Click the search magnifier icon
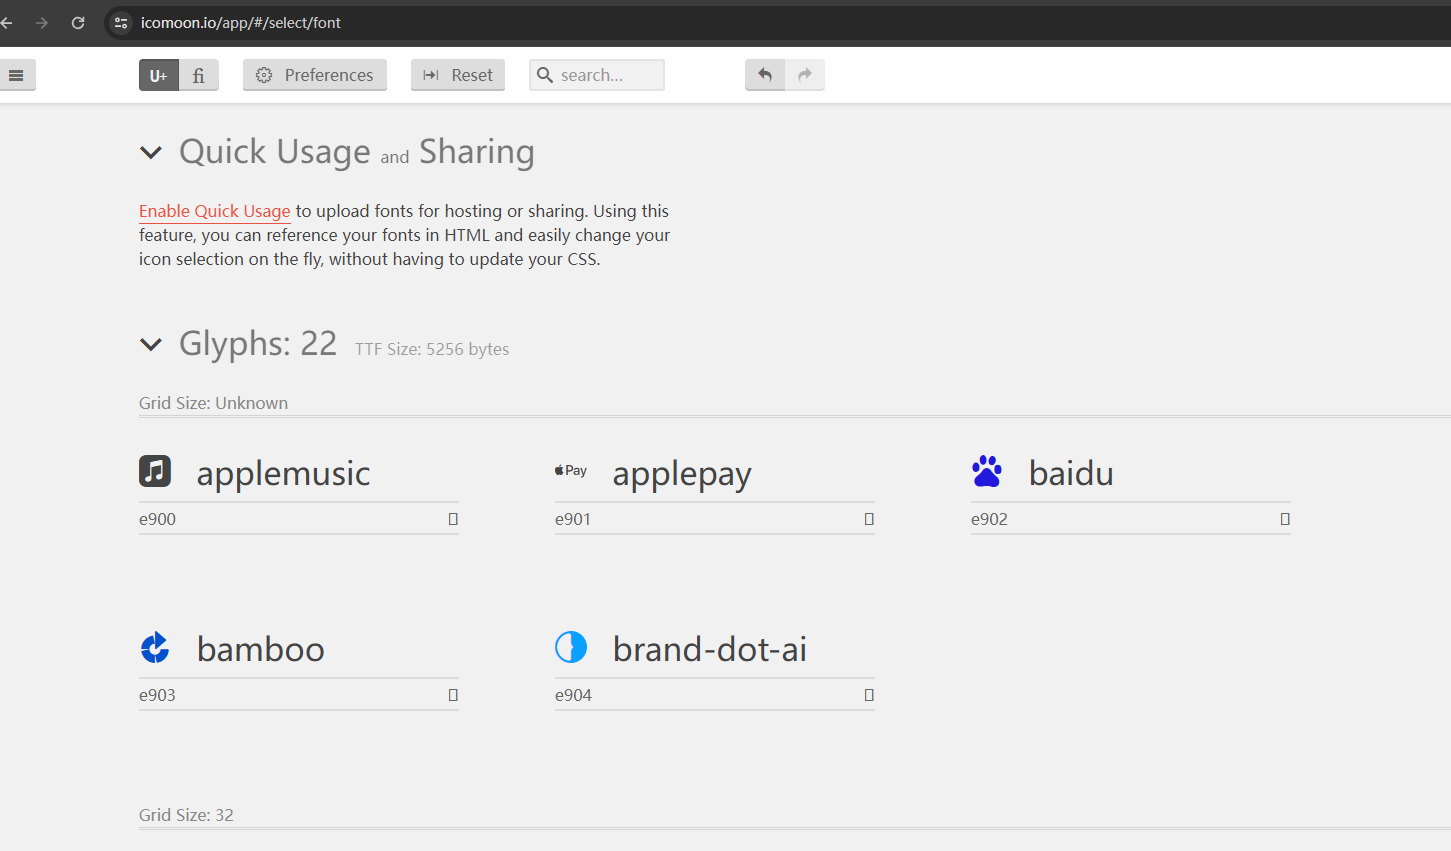Viewport: 1451px width, 851px height. pyautogui.click(x=545, y=75)
